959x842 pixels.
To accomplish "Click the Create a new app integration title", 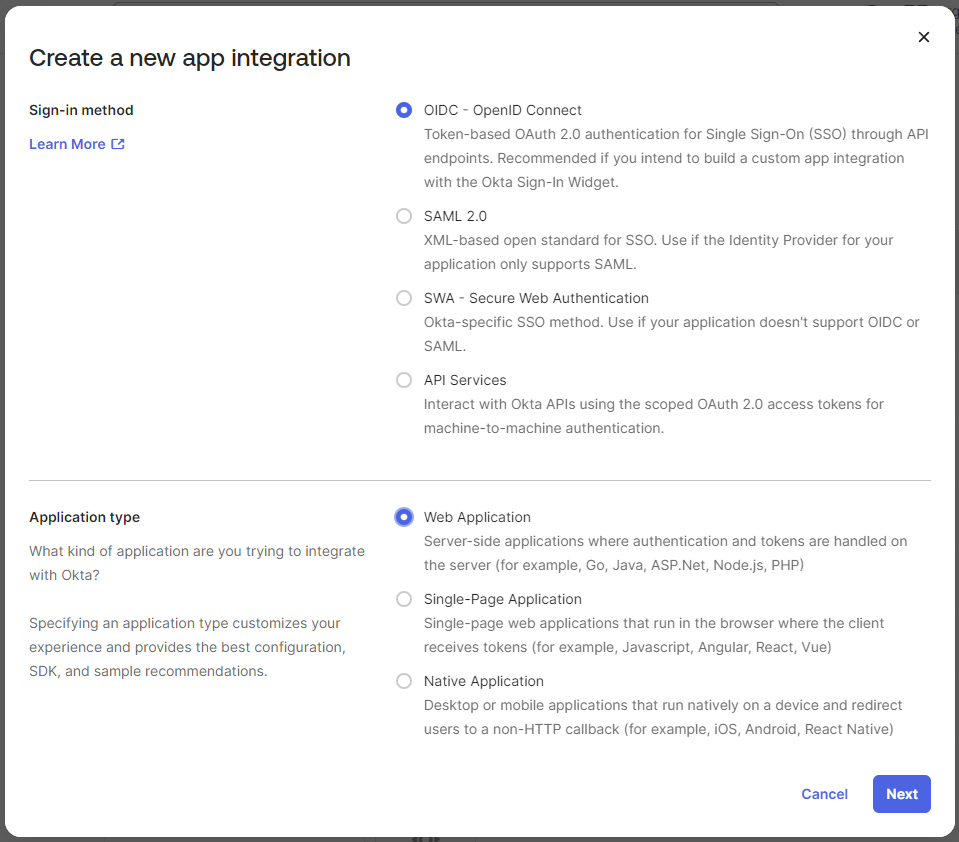I will coord(190,58).
